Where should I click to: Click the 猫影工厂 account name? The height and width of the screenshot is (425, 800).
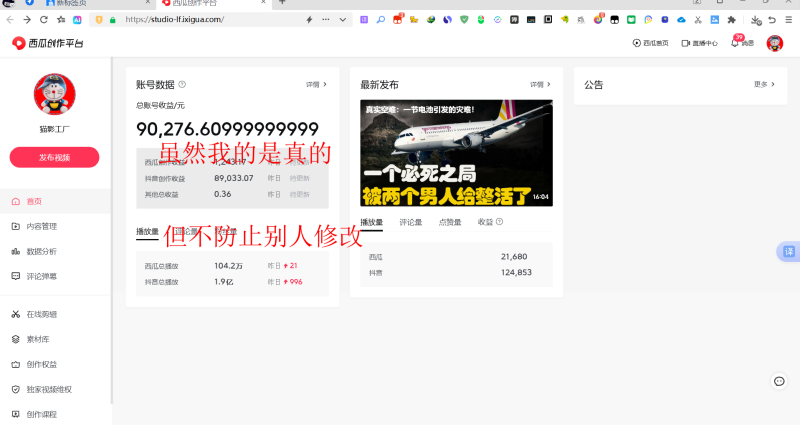coord(55,129)
